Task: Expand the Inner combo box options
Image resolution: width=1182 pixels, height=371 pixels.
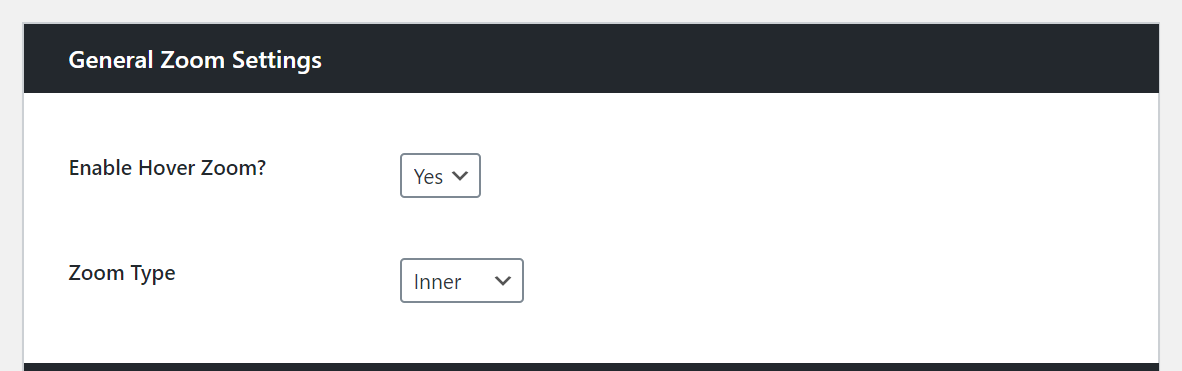Action: click(x=461, y=281)
